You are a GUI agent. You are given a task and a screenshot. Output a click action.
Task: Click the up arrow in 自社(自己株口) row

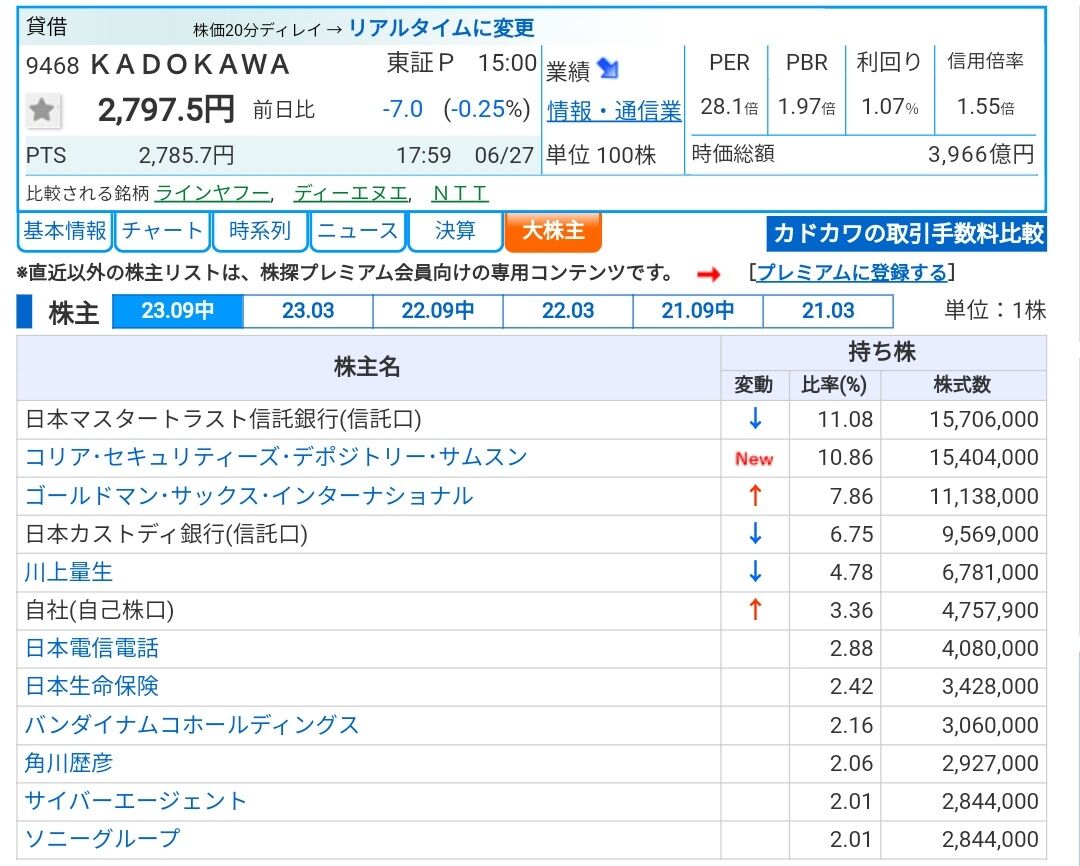(x=755, y=610)
